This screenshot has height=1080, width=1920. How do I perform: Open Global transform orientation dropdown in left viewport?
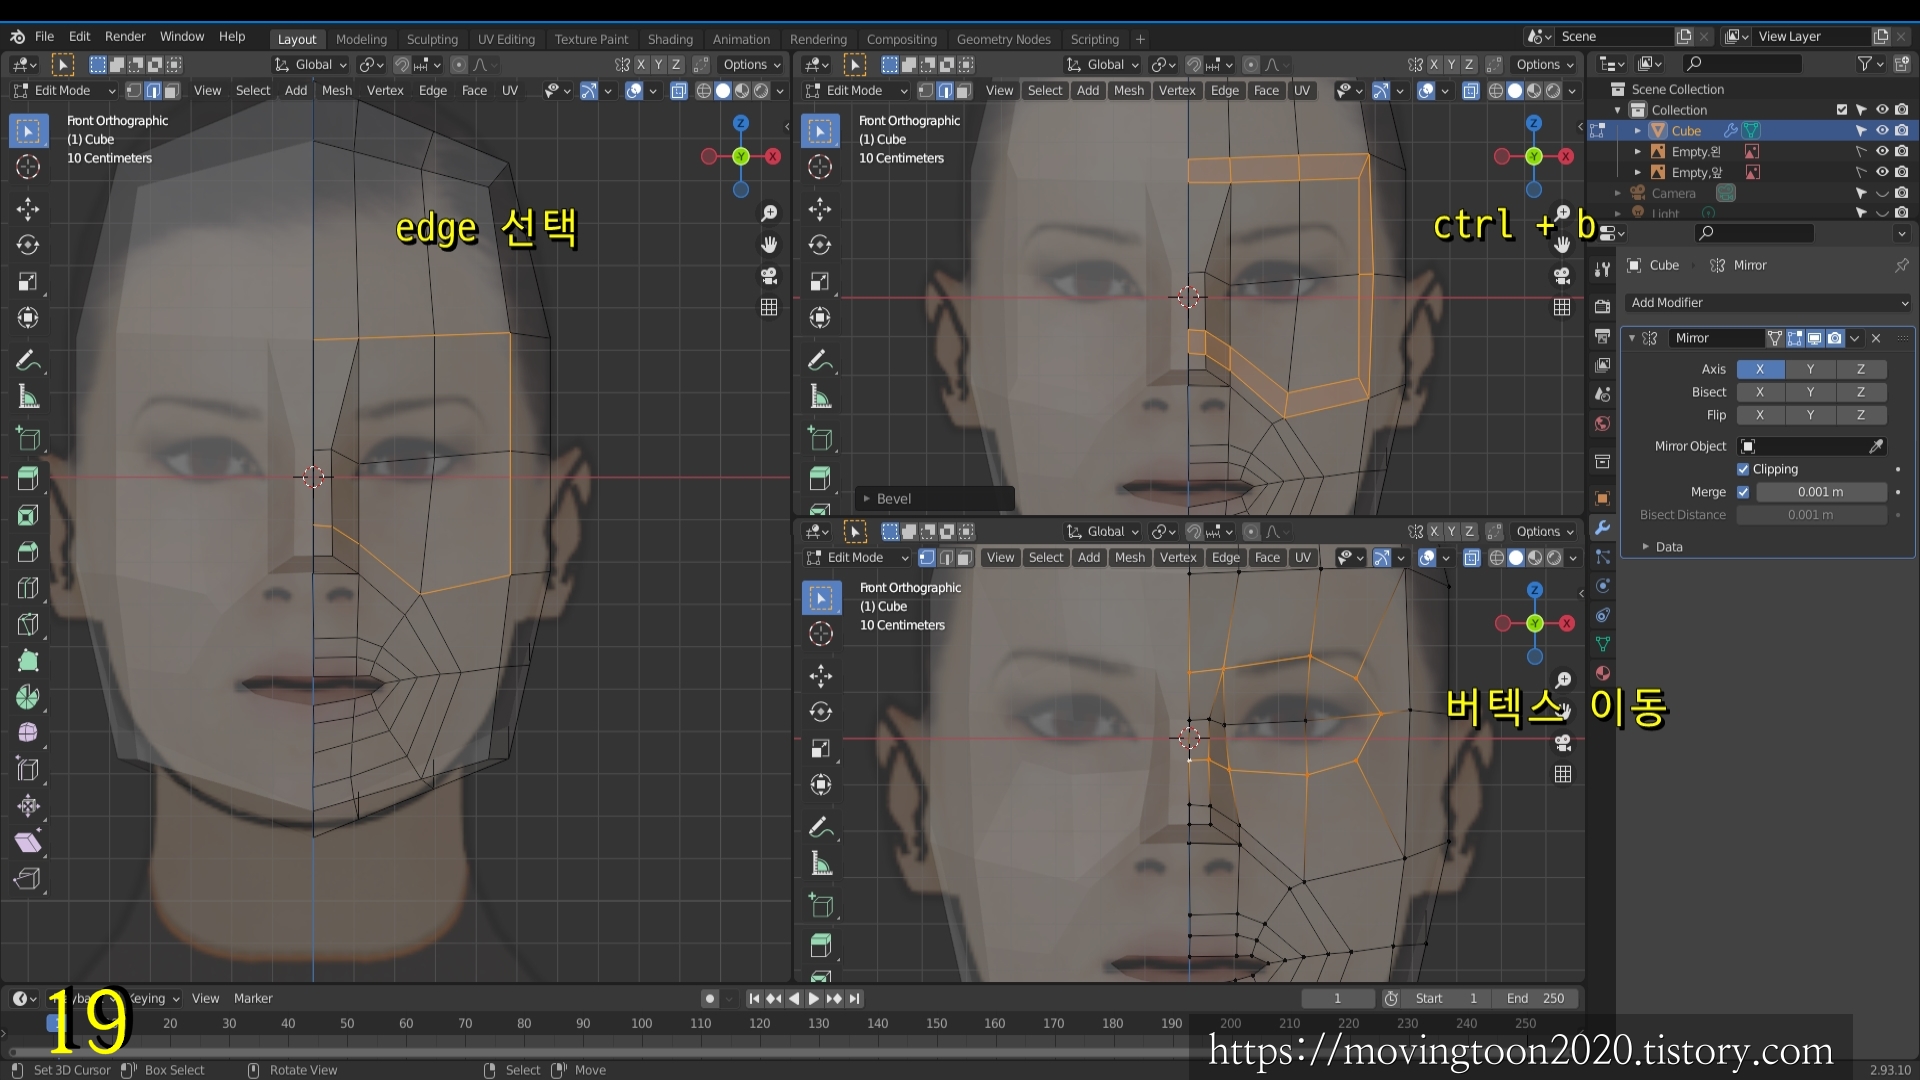[311, 65]
